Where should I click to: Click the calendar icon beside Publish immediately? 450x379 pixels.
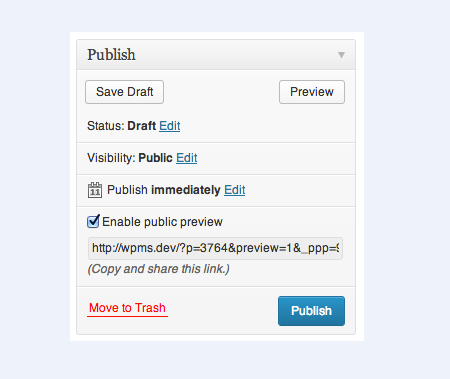point(95,190)
